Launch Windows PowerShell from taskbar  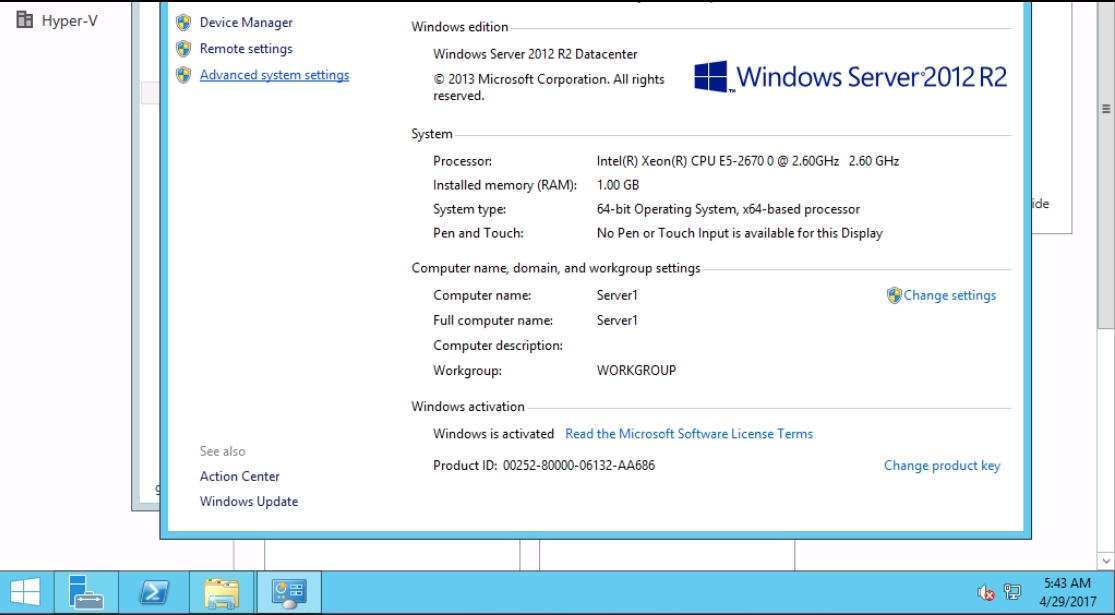point(154,592)
